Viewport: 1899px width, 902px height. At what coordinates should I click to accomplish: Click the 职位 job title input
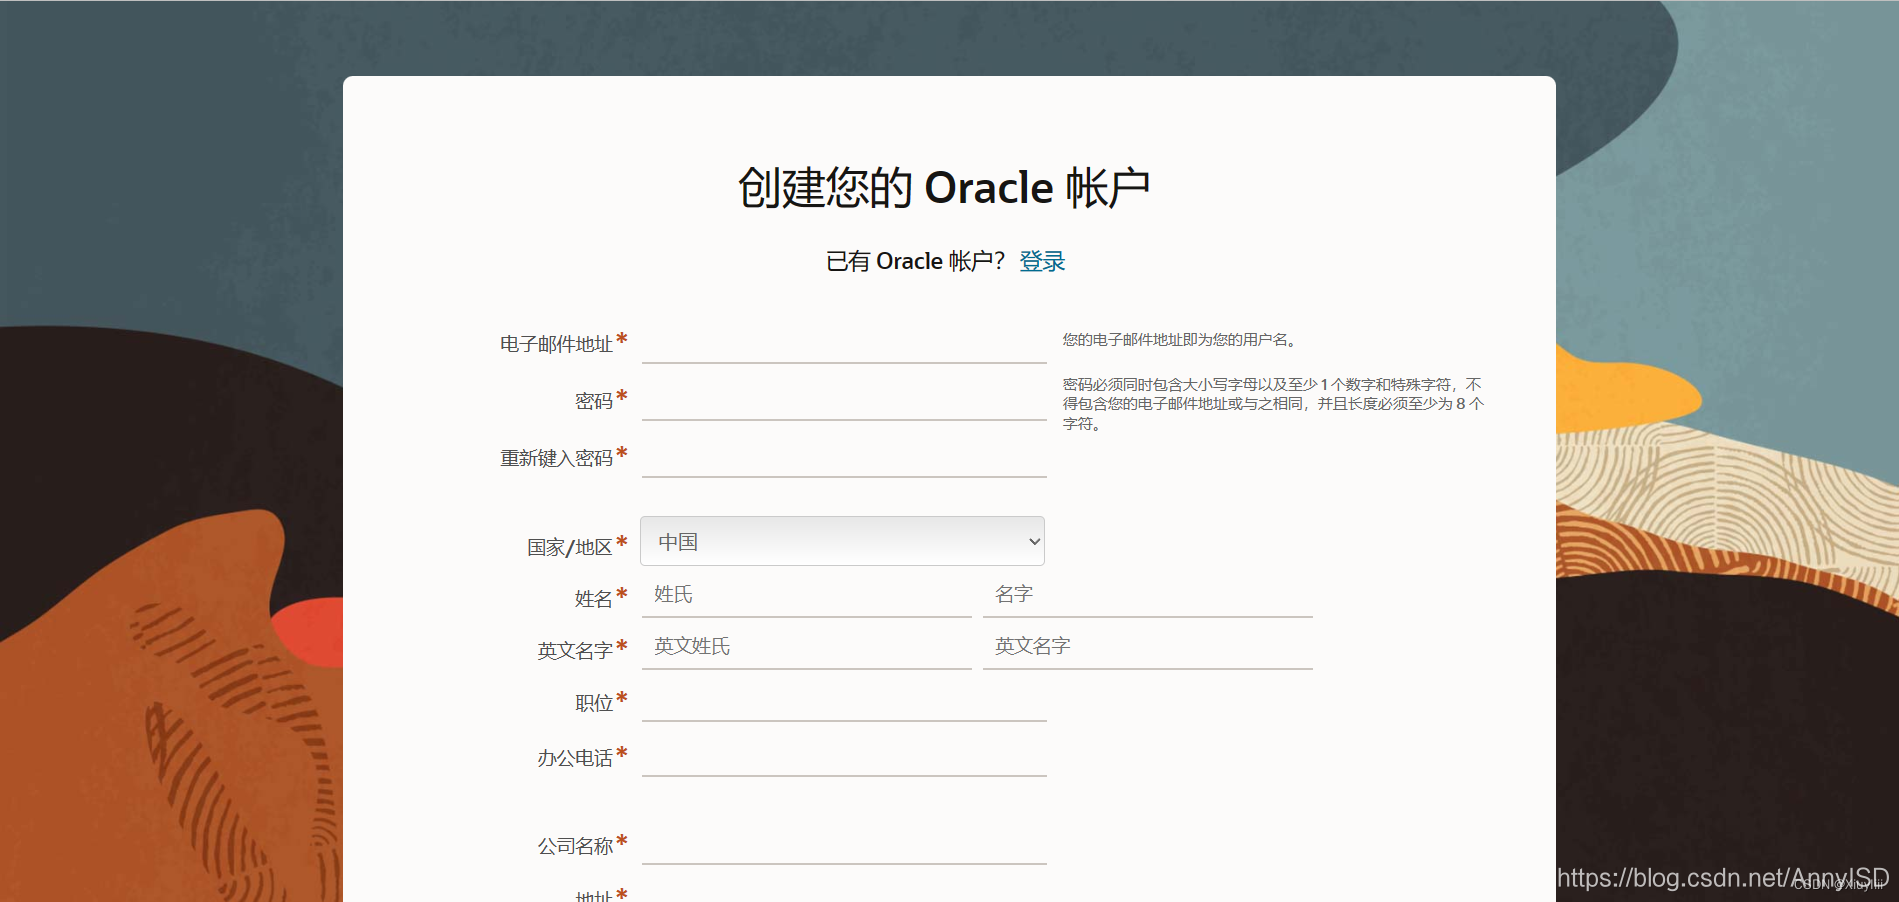(x=844, y=703)
